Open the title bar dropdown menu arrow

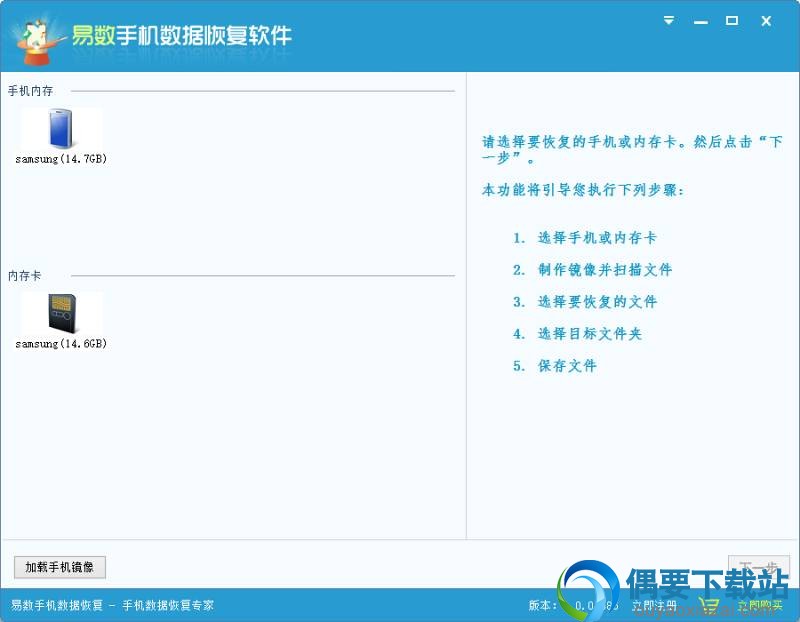tap(669, 20)
